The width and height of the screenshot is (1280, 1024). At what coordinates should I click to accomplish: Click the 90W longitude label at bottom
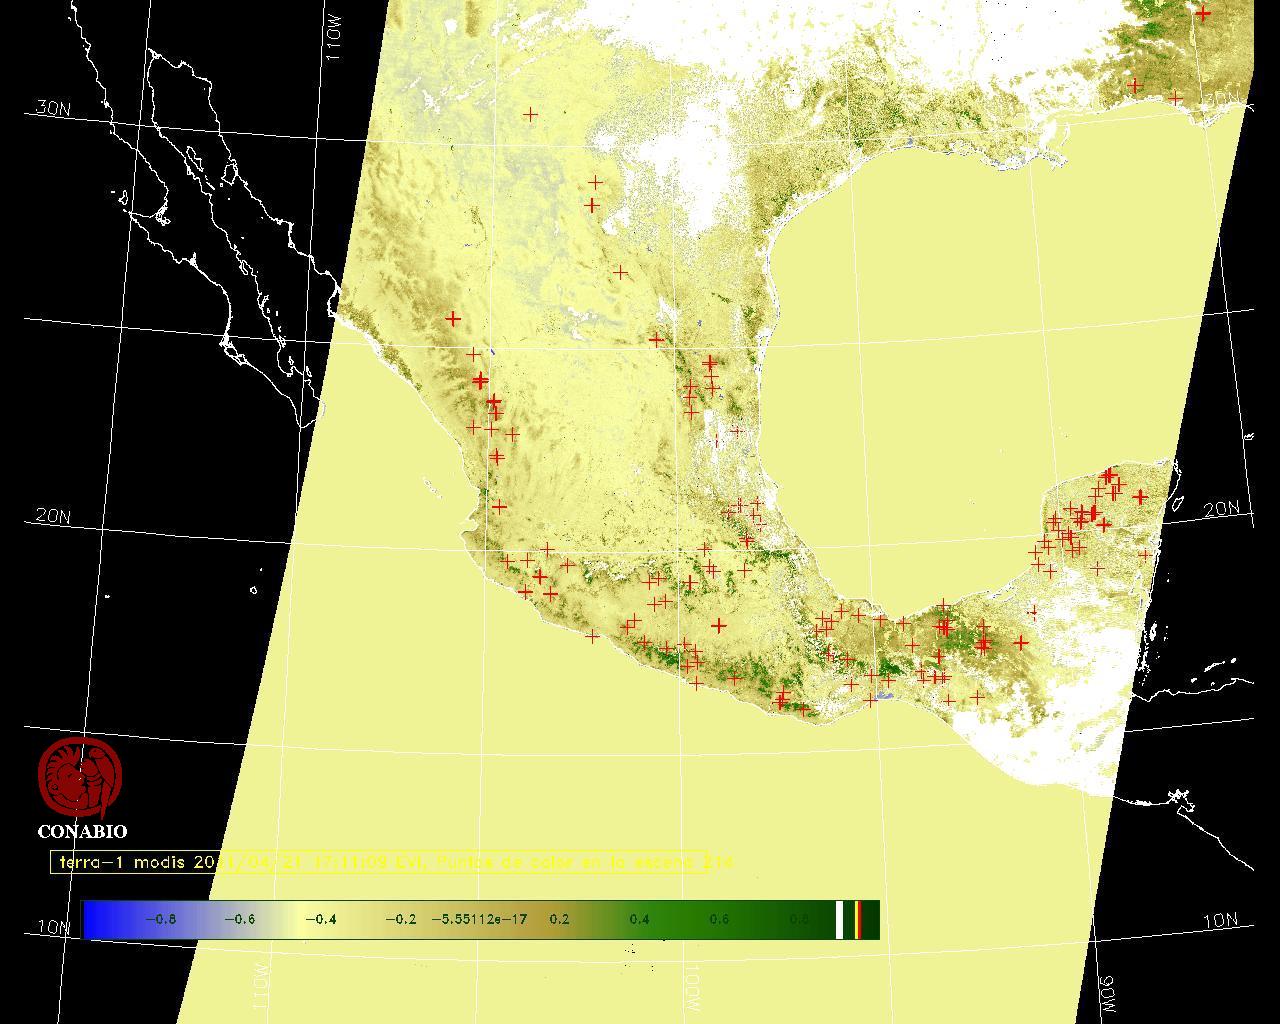click(x=1106, y=994)
